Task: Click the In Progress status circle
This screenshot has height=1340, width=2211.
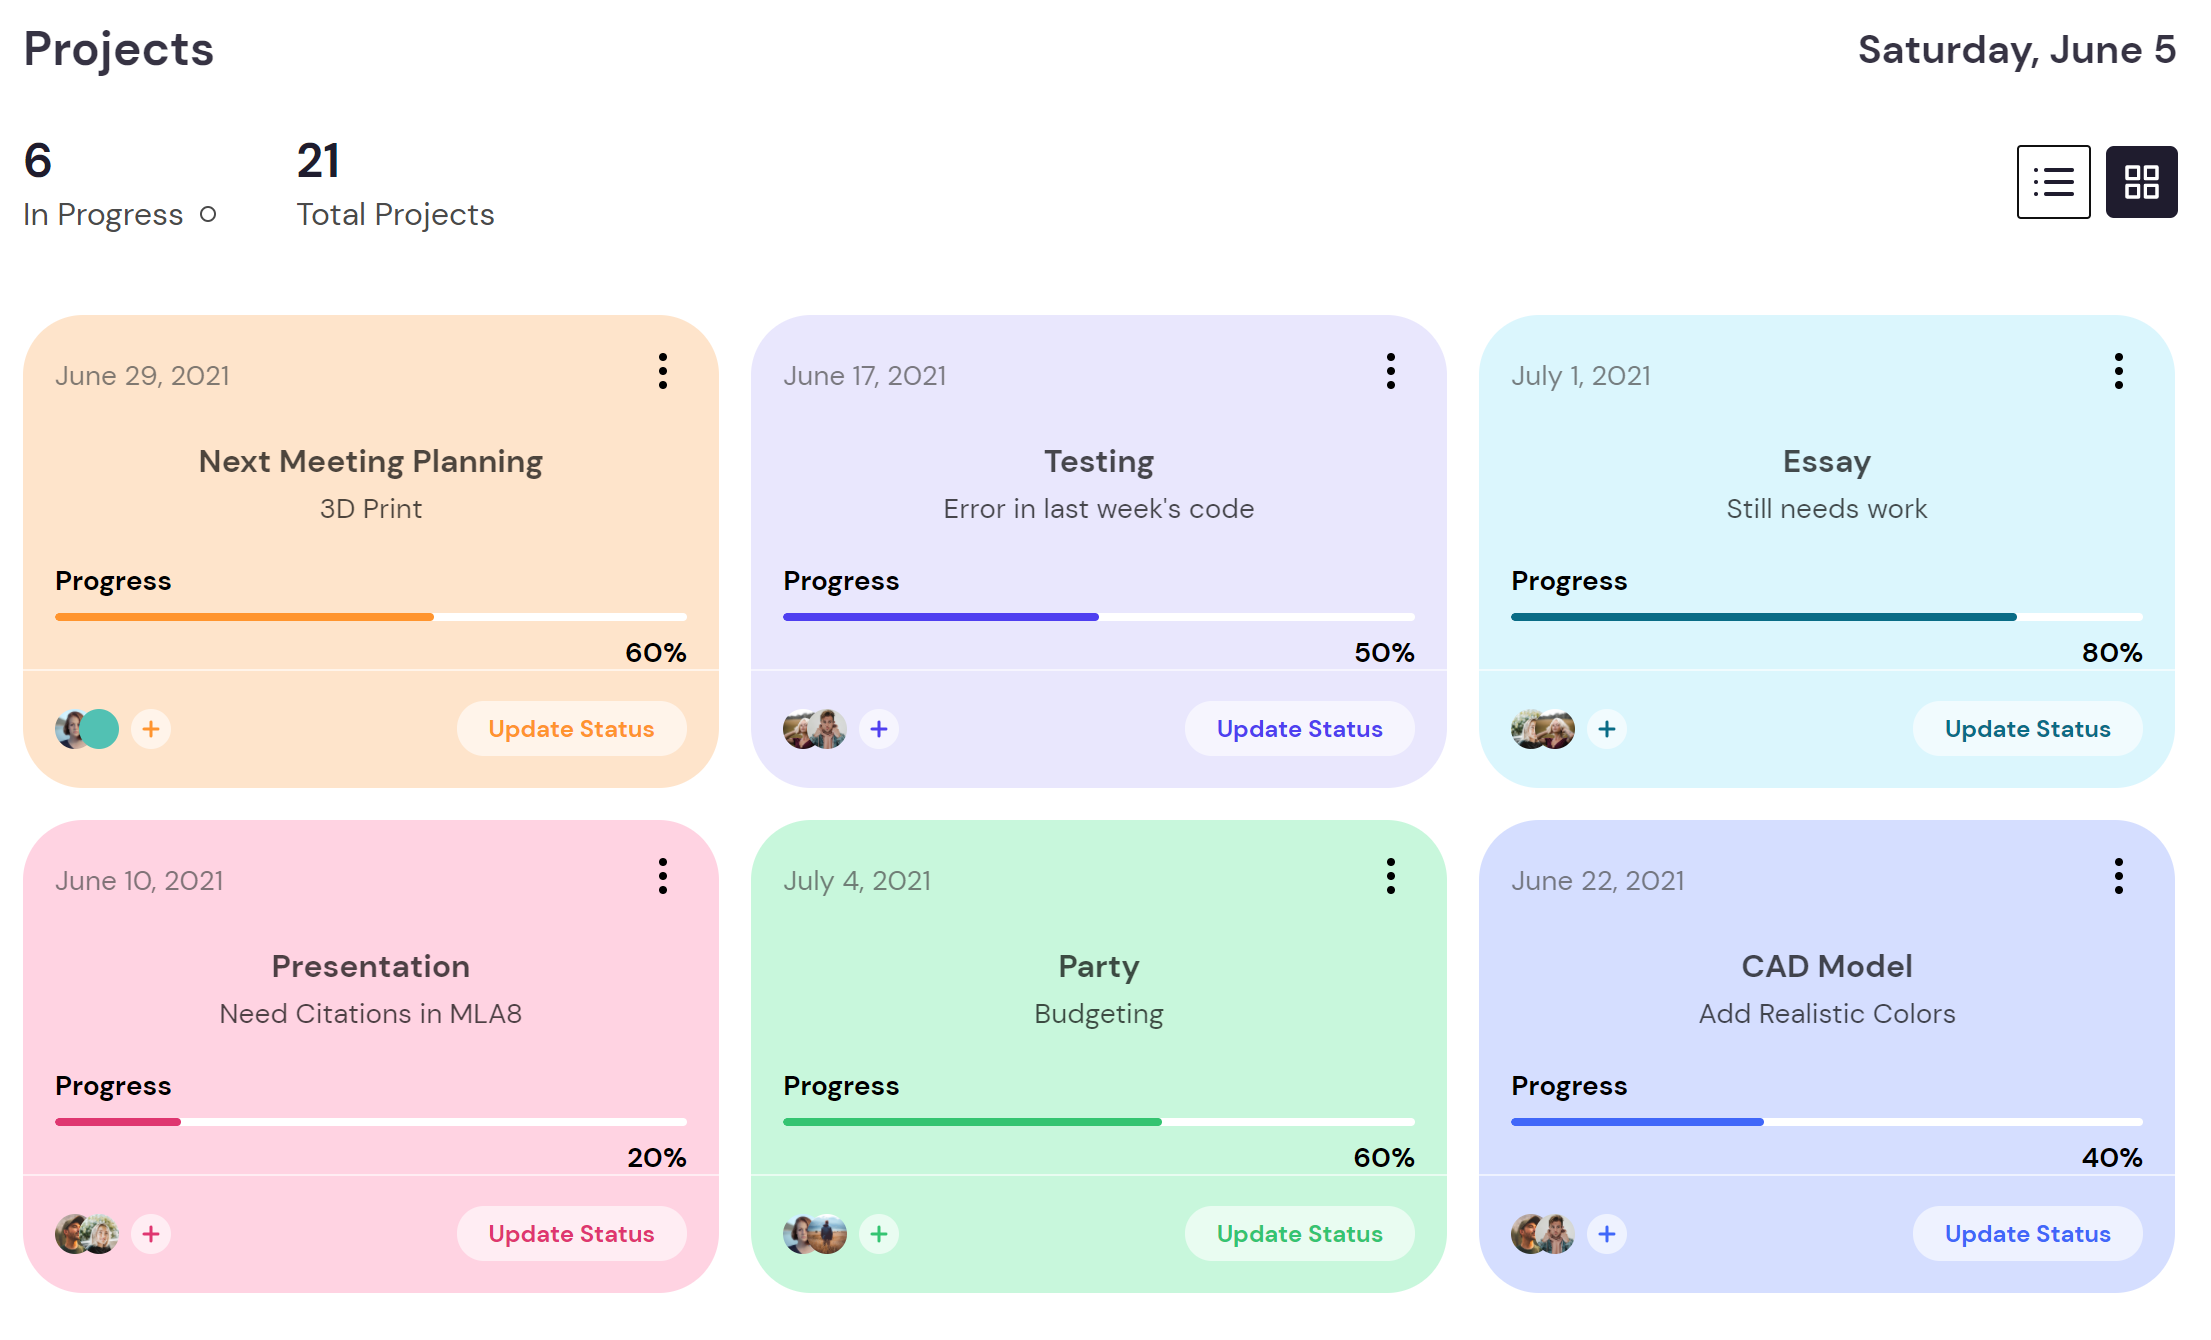Action: pyautogui.click(x=208, y=214)
